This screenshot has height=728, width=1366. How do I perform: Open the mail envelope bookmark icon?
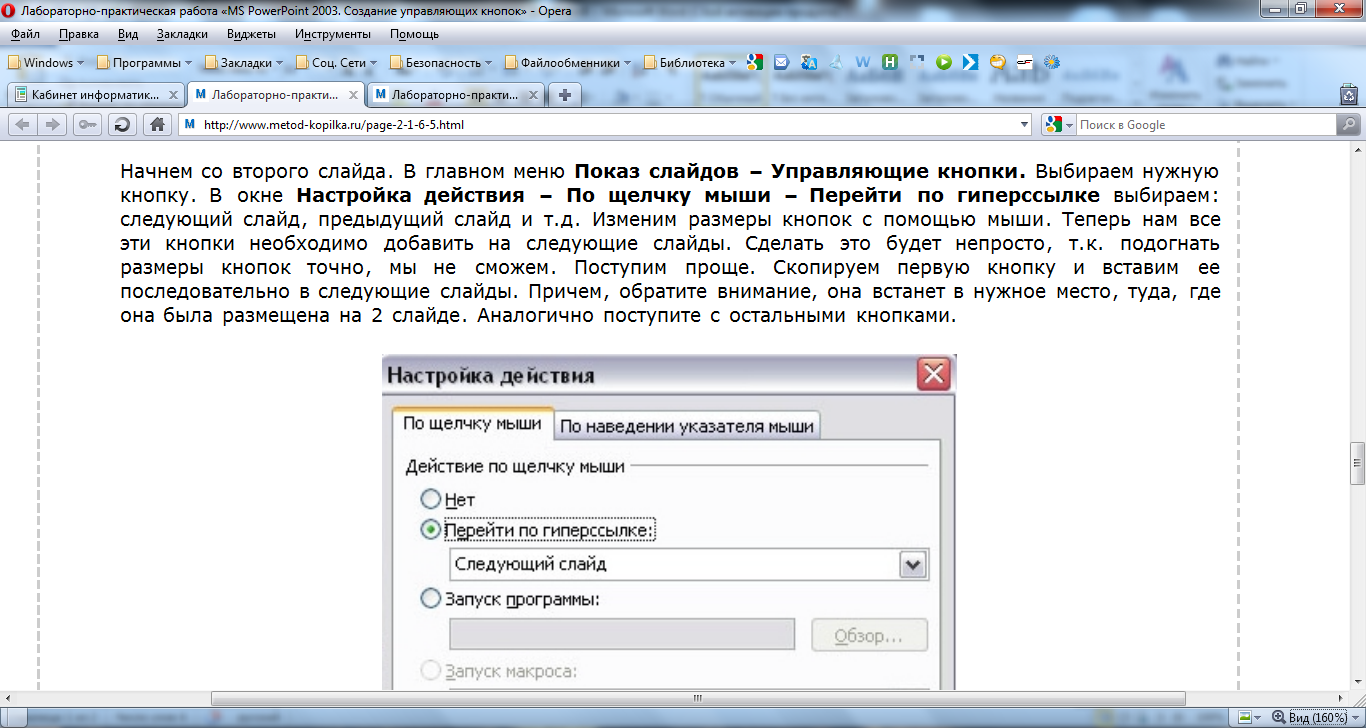pyautogui.click(x=782, y=62)
